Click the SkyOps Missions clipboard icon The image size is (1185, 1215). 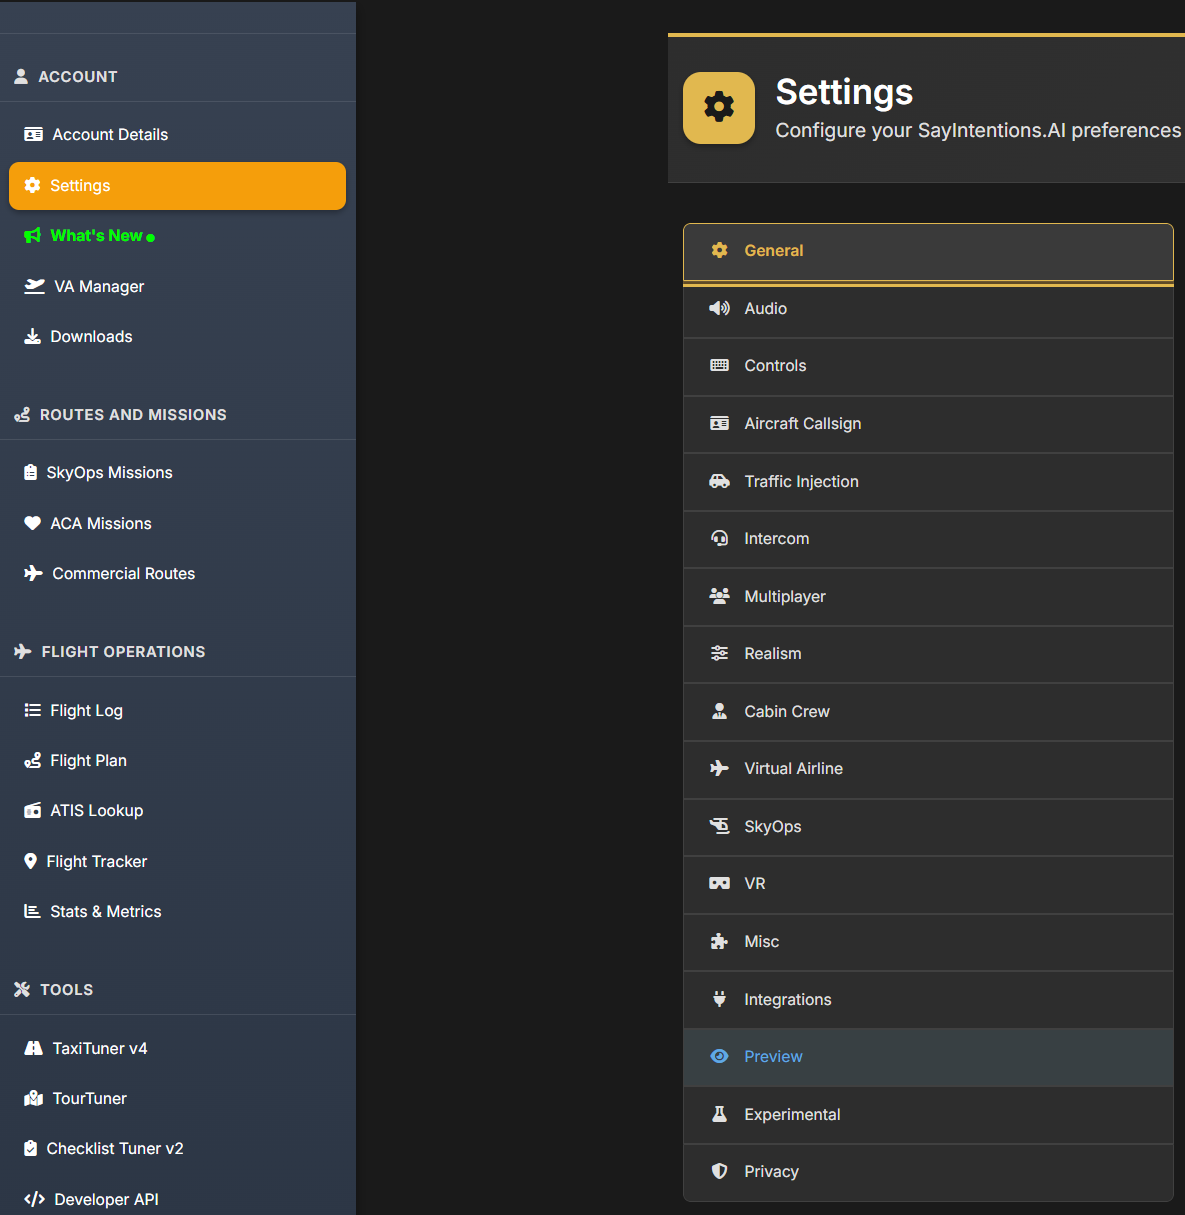point(31,472)
